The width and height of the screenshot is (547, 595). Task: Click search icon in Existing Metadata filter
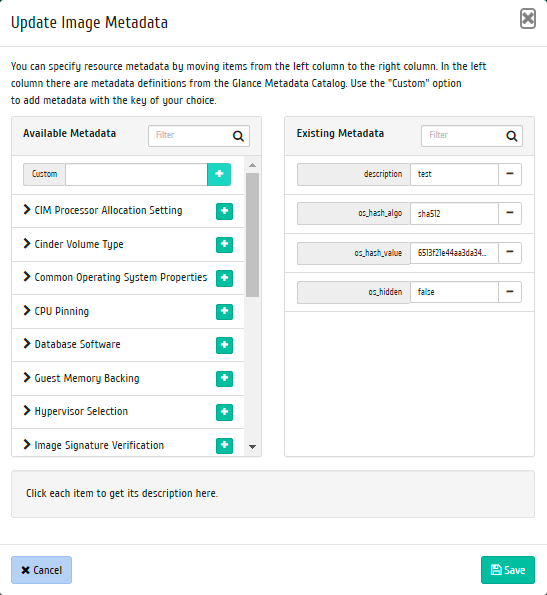click(x=512, y=136)
